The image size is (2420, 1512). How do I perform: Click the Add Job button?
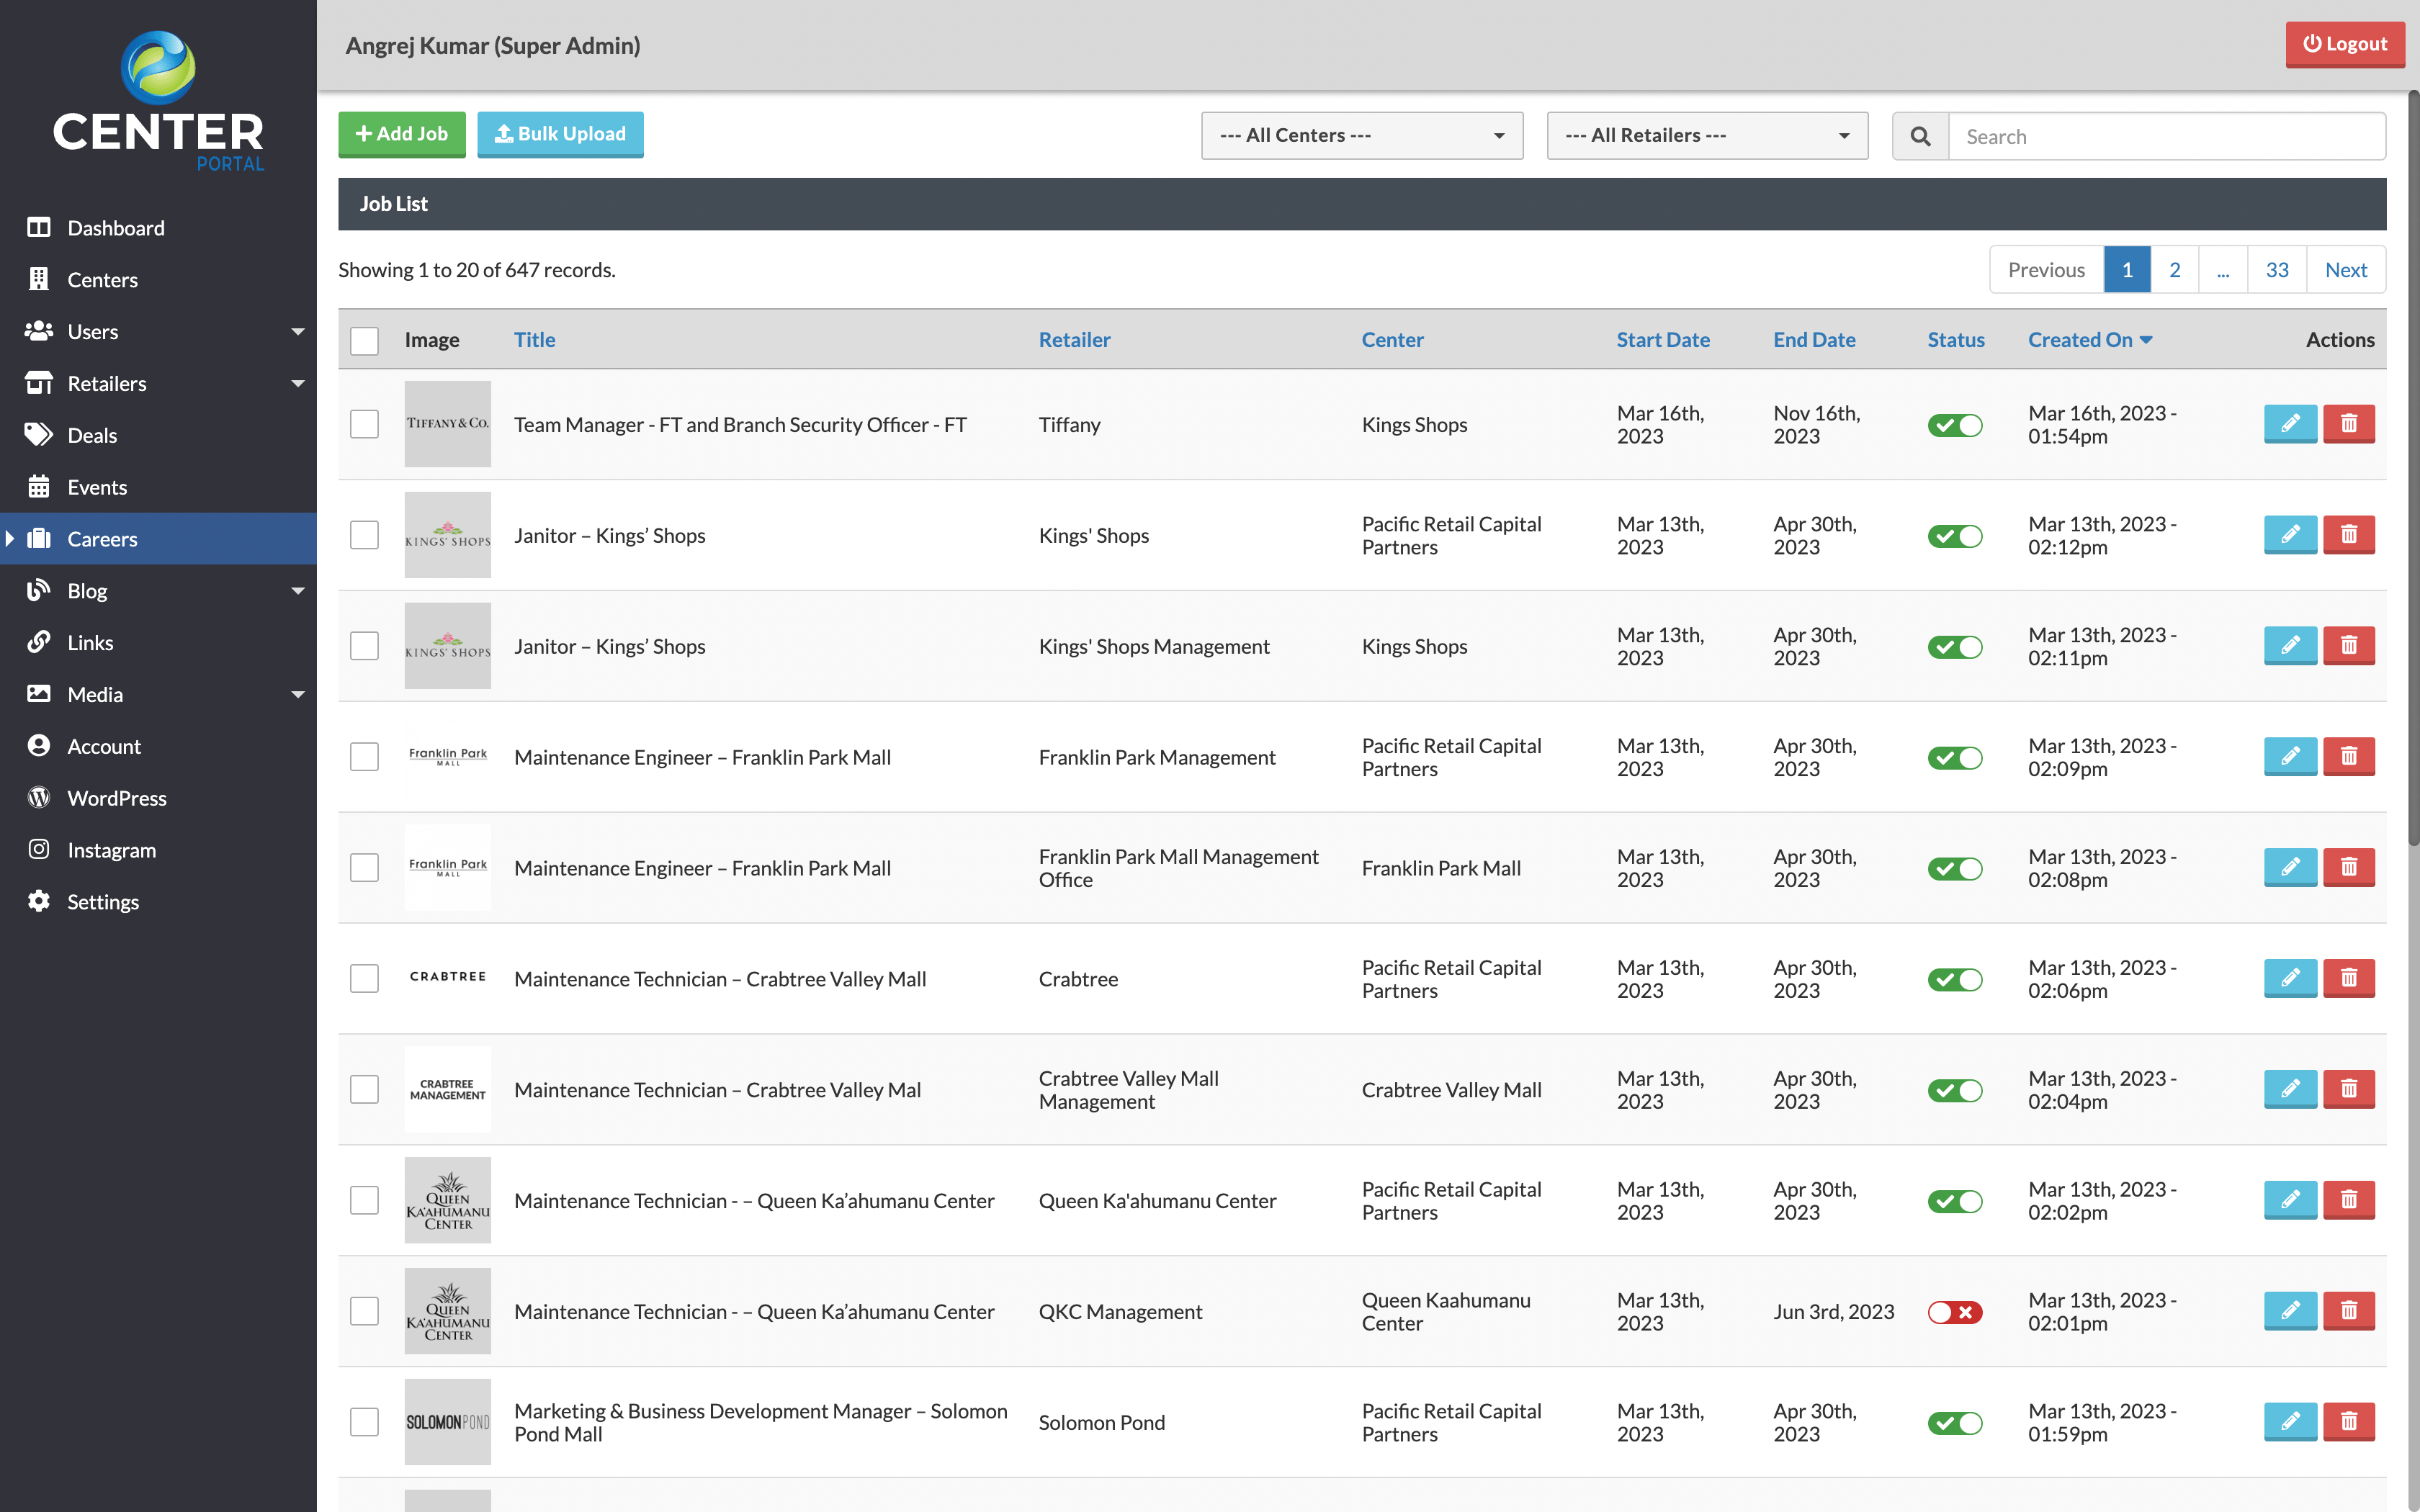pyautogui.click(x=401, y=133)
